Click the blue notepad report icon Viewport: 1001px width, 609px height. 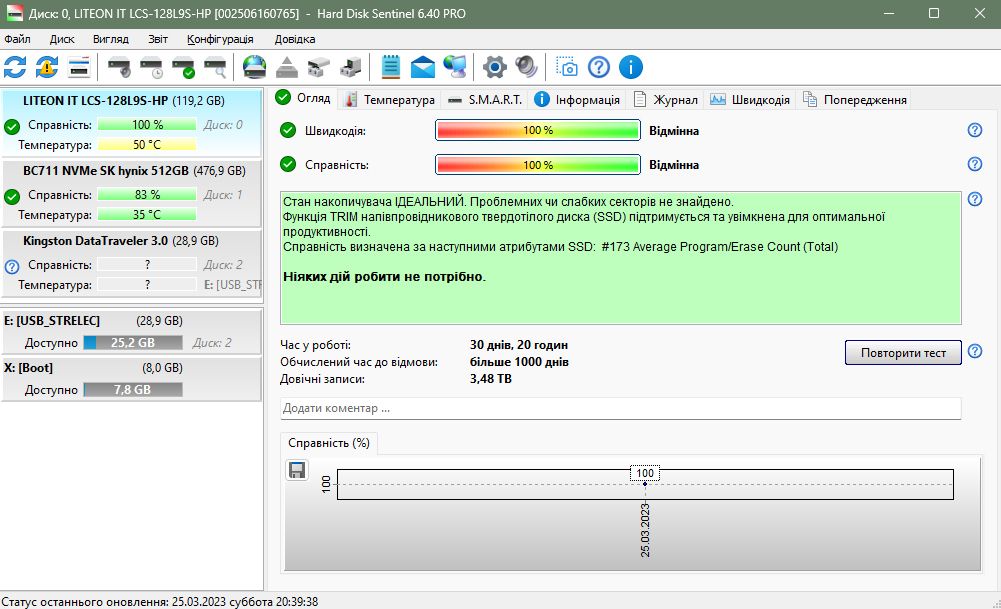(x=390, y=67)
